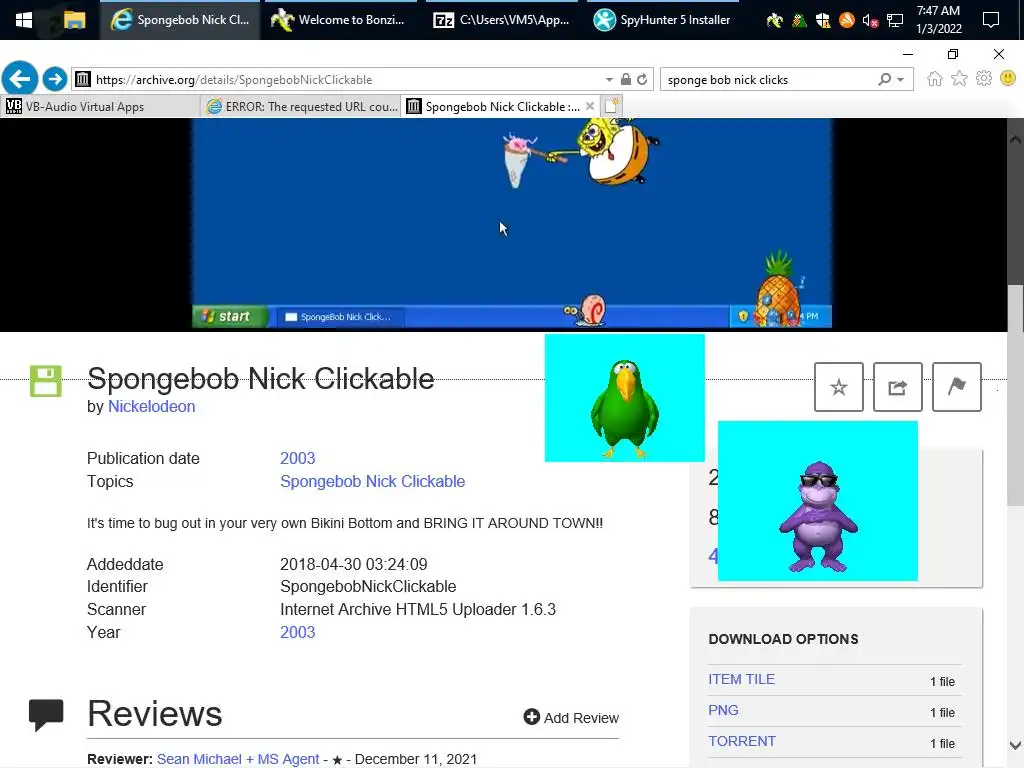Open IE Tools gear icon

pos(984,79)
